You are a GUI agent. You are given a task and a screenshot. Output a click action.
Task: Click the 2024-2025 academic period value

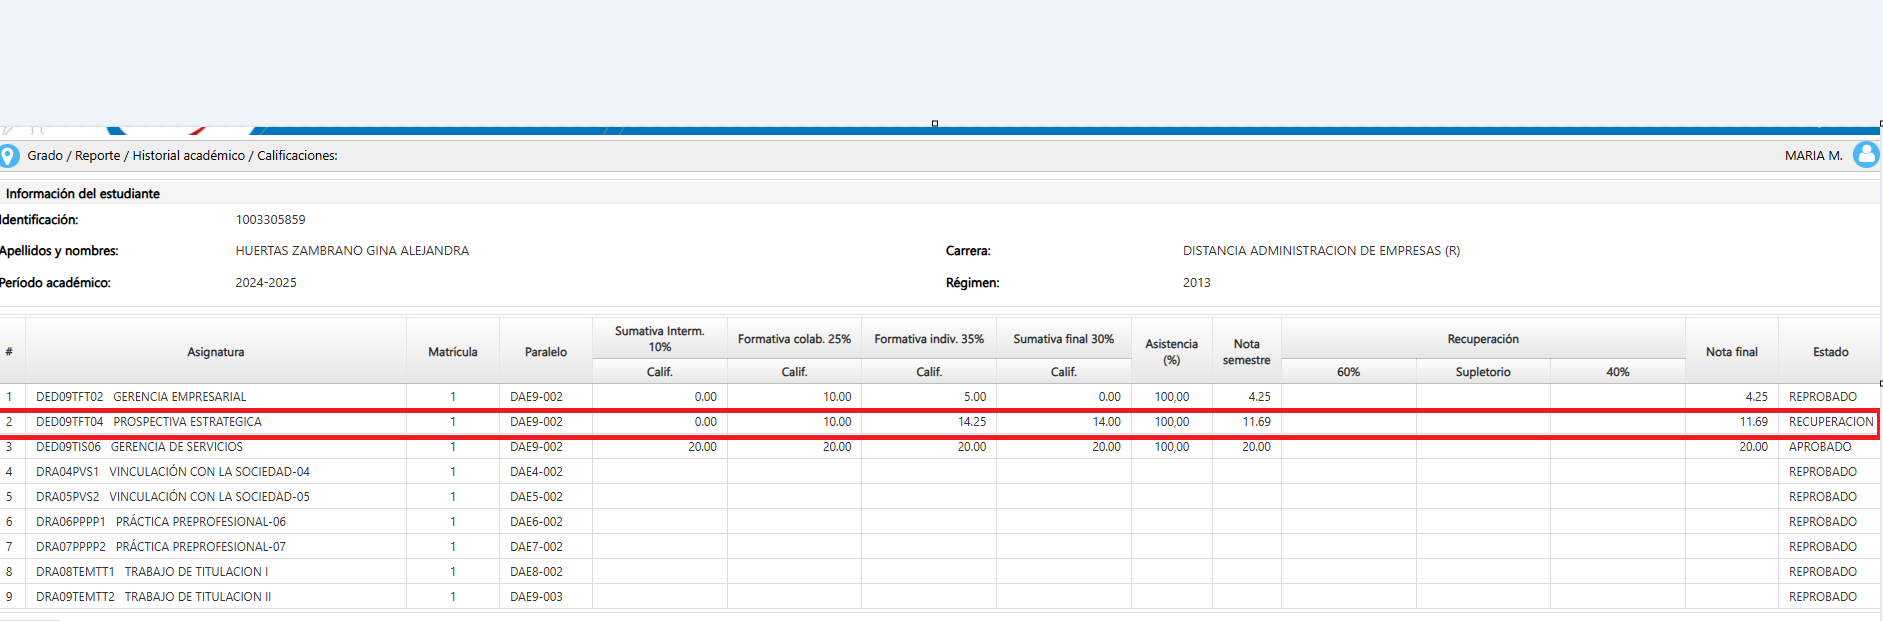click(266, 283)
